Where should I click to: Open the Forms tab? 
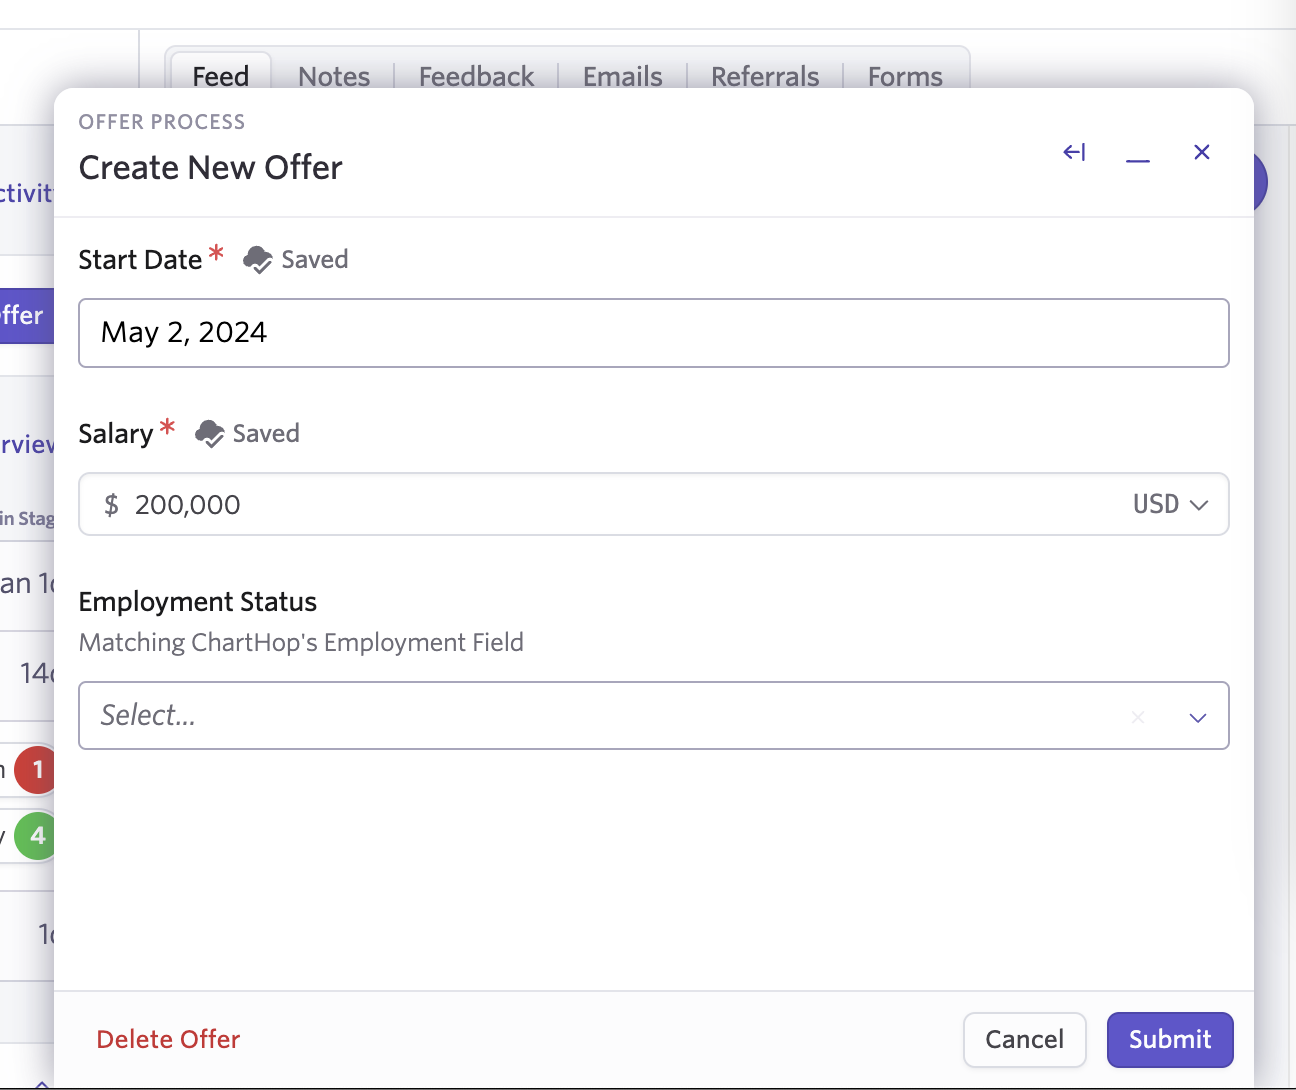[905, 76]
